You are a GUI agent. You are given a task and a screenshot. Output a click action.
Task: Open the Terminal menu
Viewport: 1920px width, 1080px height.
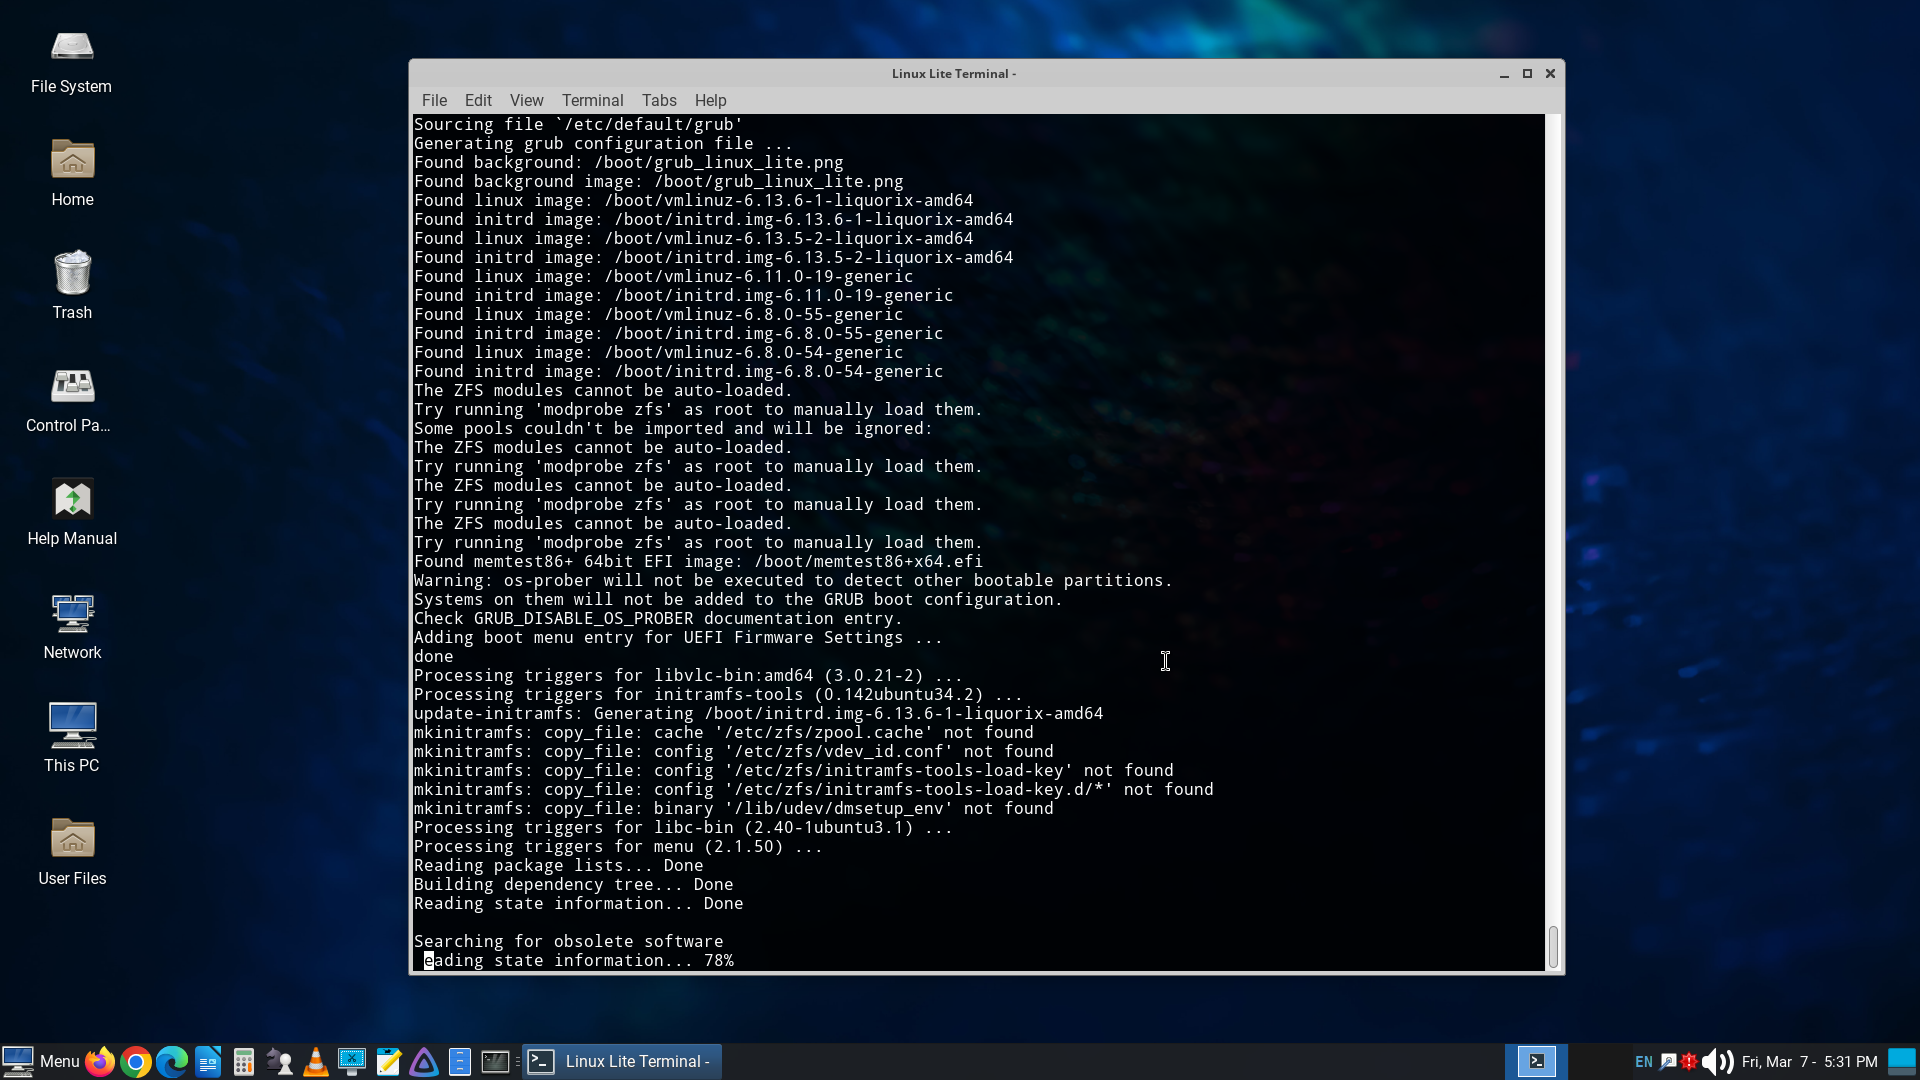592,100
